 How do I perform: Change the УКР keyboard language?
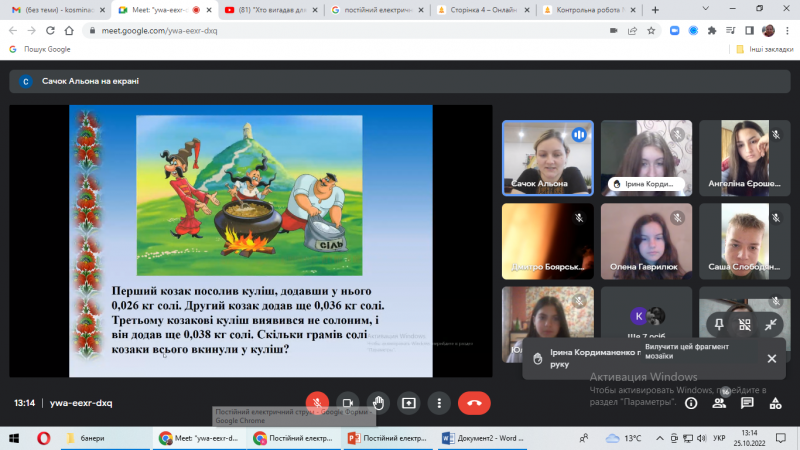(x=719, y=438)
